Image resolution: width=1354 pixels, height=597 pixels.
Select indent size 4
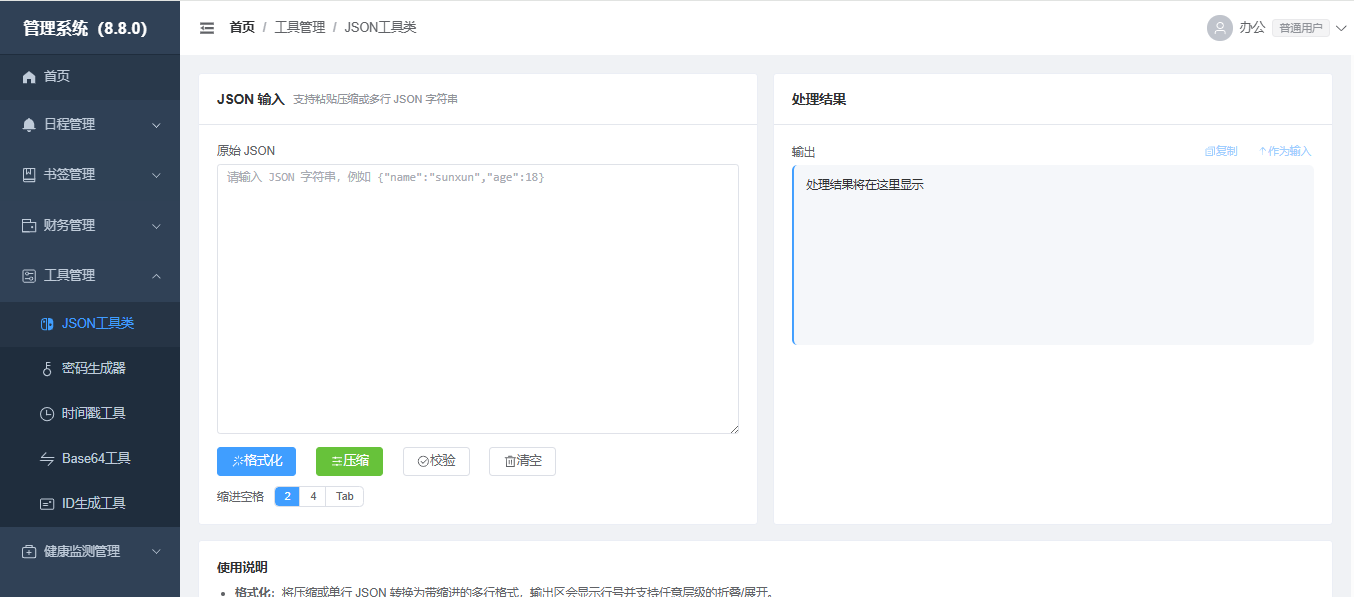pyautogui.click(x=313, y=496)
